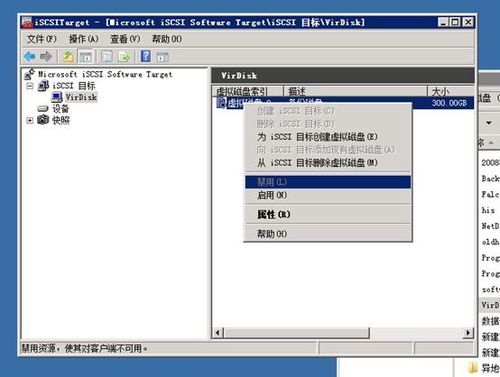
Task: Collapse the iSCSI 目标 tree node
Action: click(x=30, y=86)
